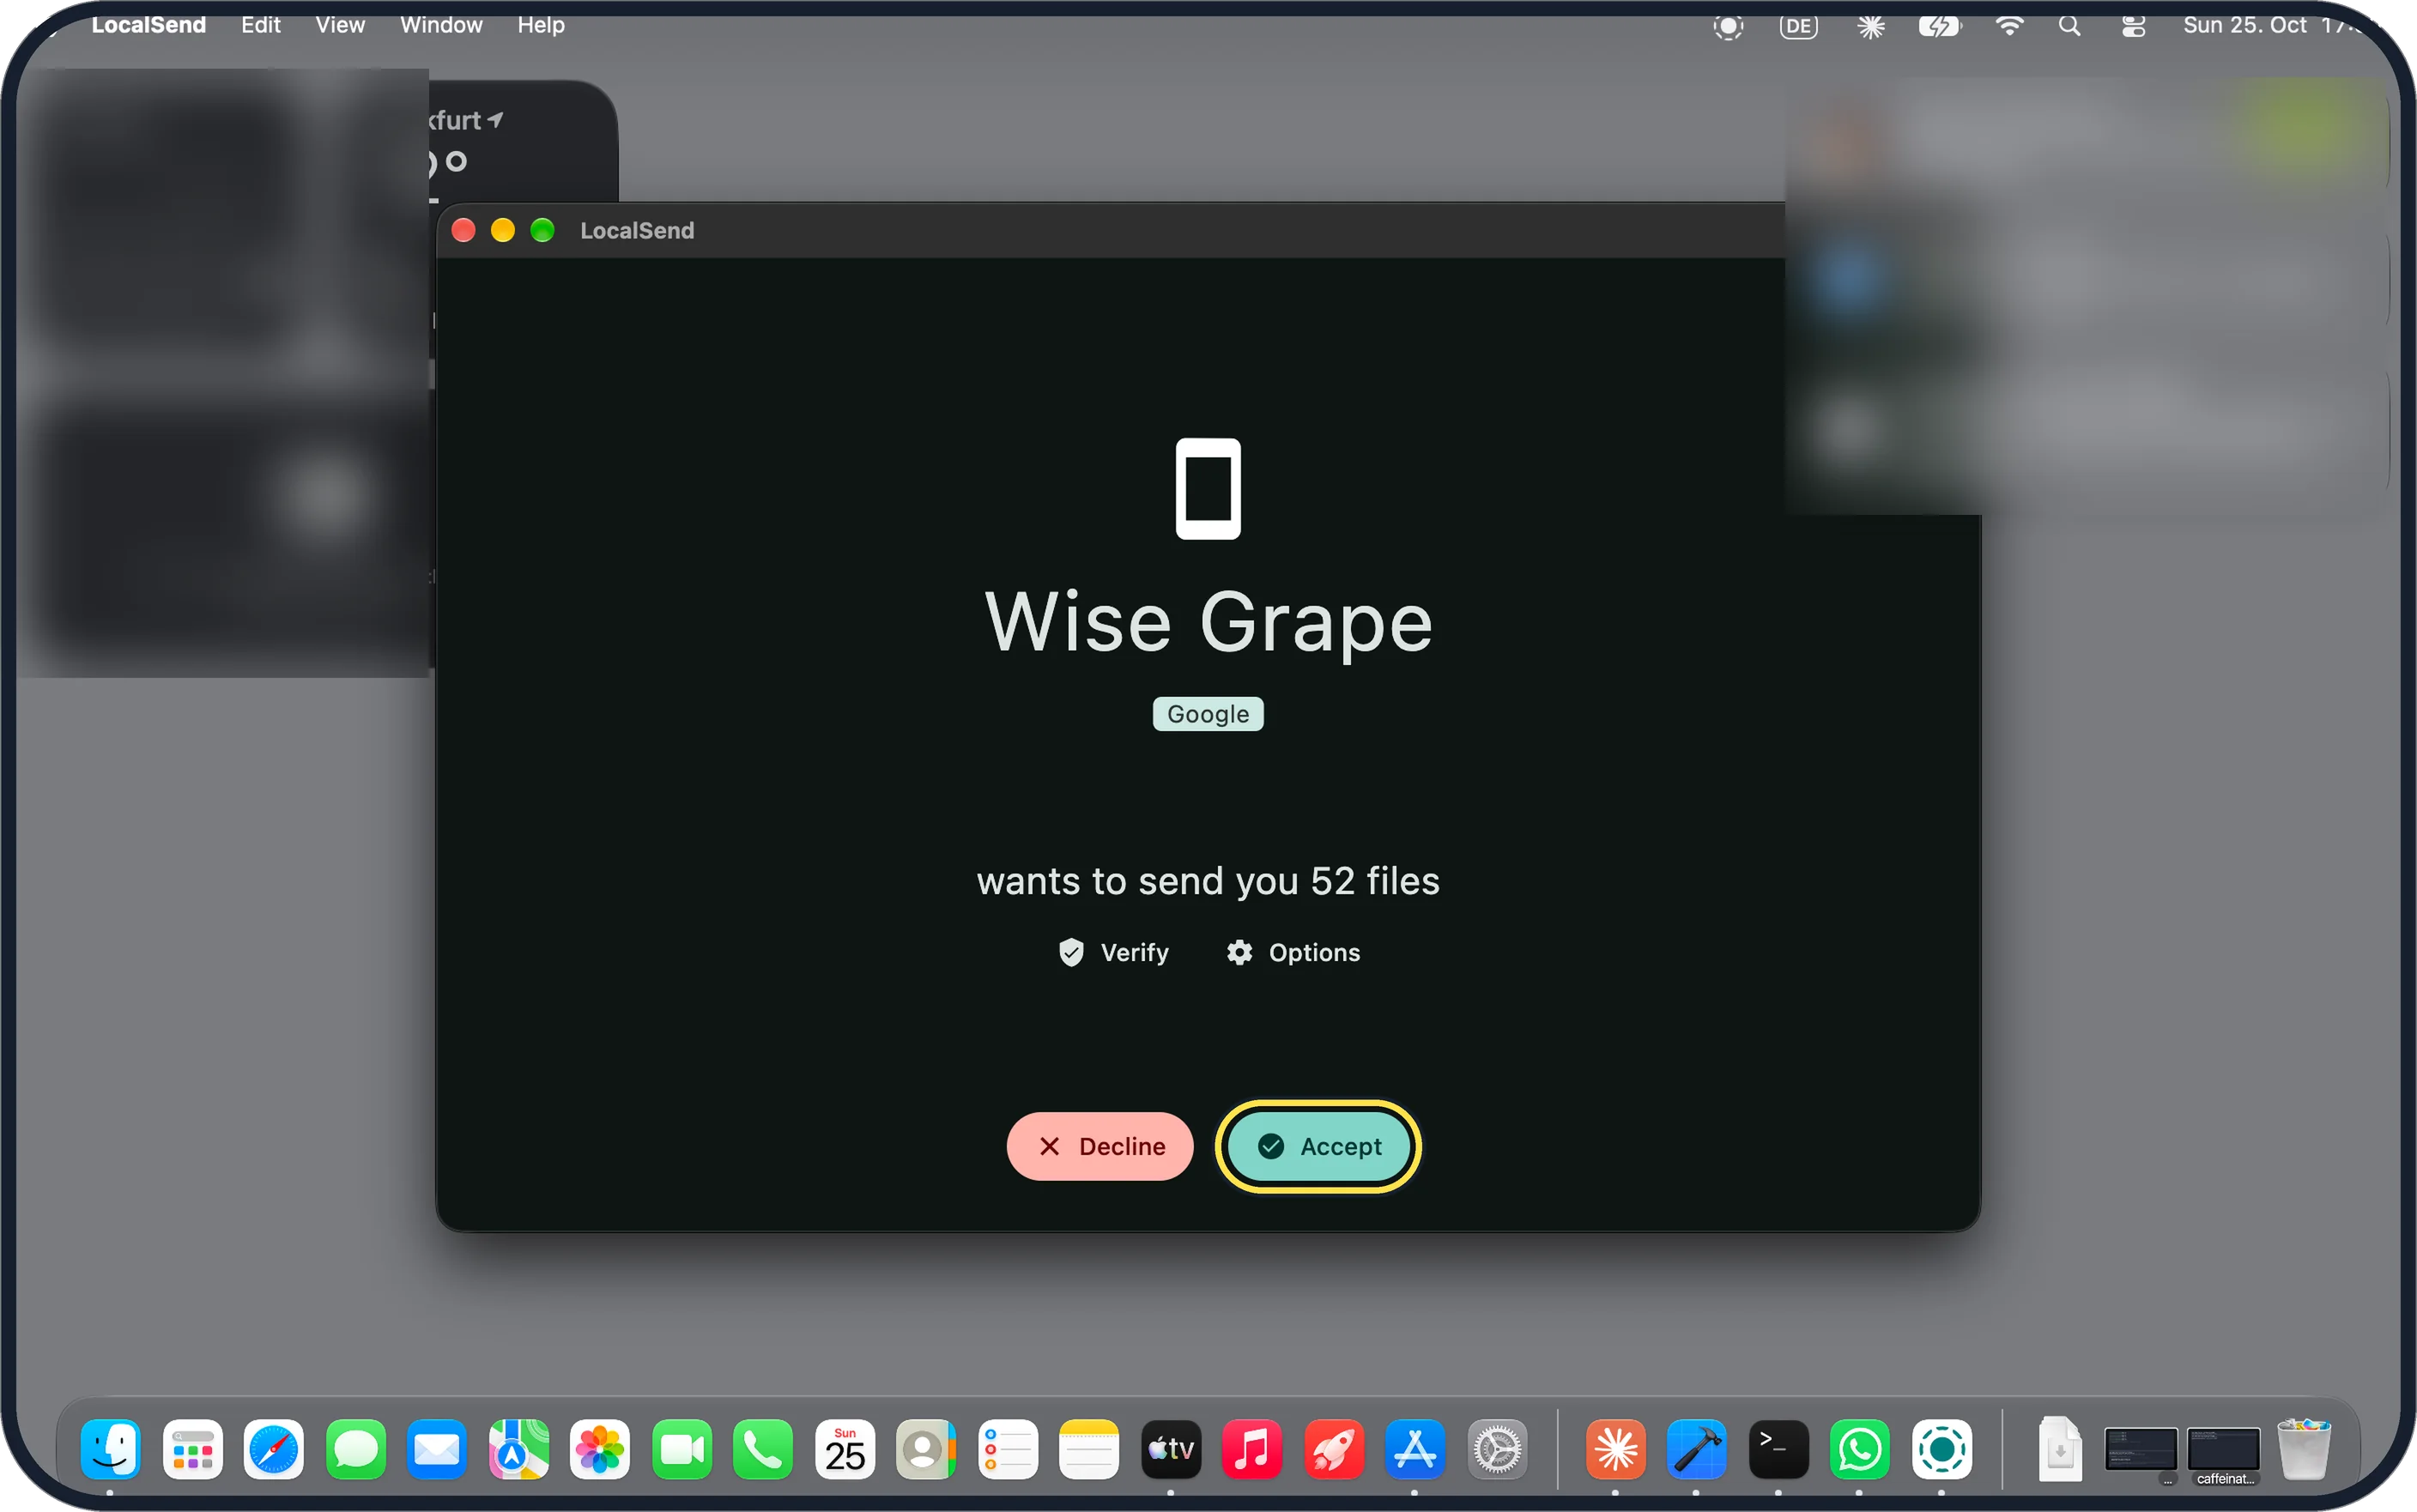Click the Claude starburst menu bar icon
This screenshot has height=1512, width=2417.
(1871, 26)
